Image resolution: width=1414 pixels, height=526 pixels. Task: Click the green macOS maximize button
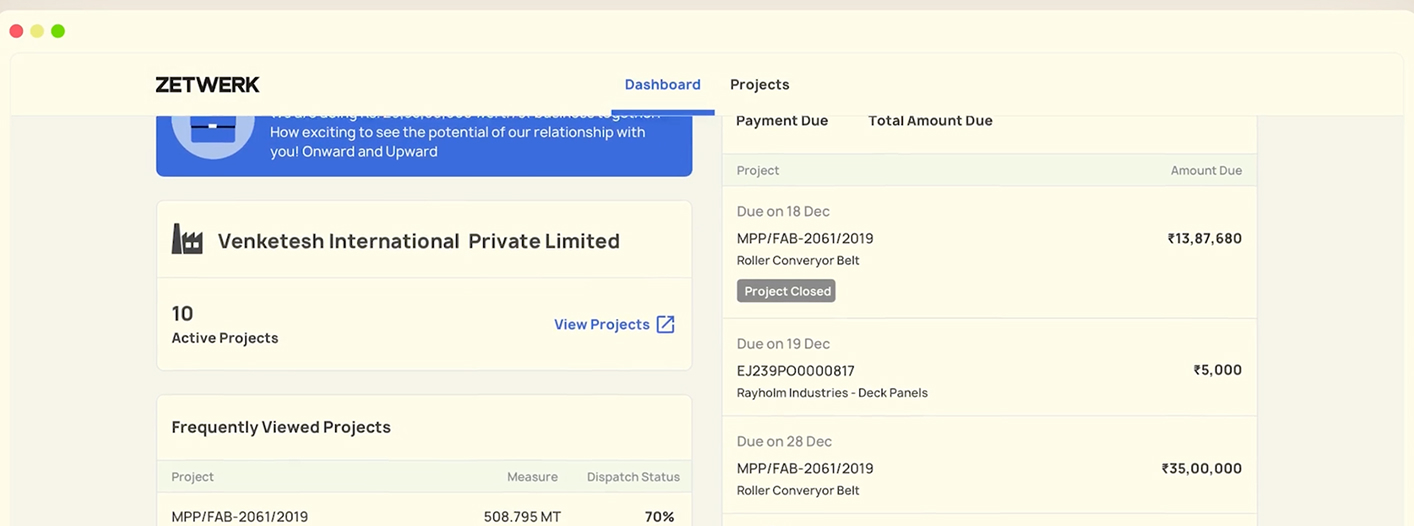58,31
